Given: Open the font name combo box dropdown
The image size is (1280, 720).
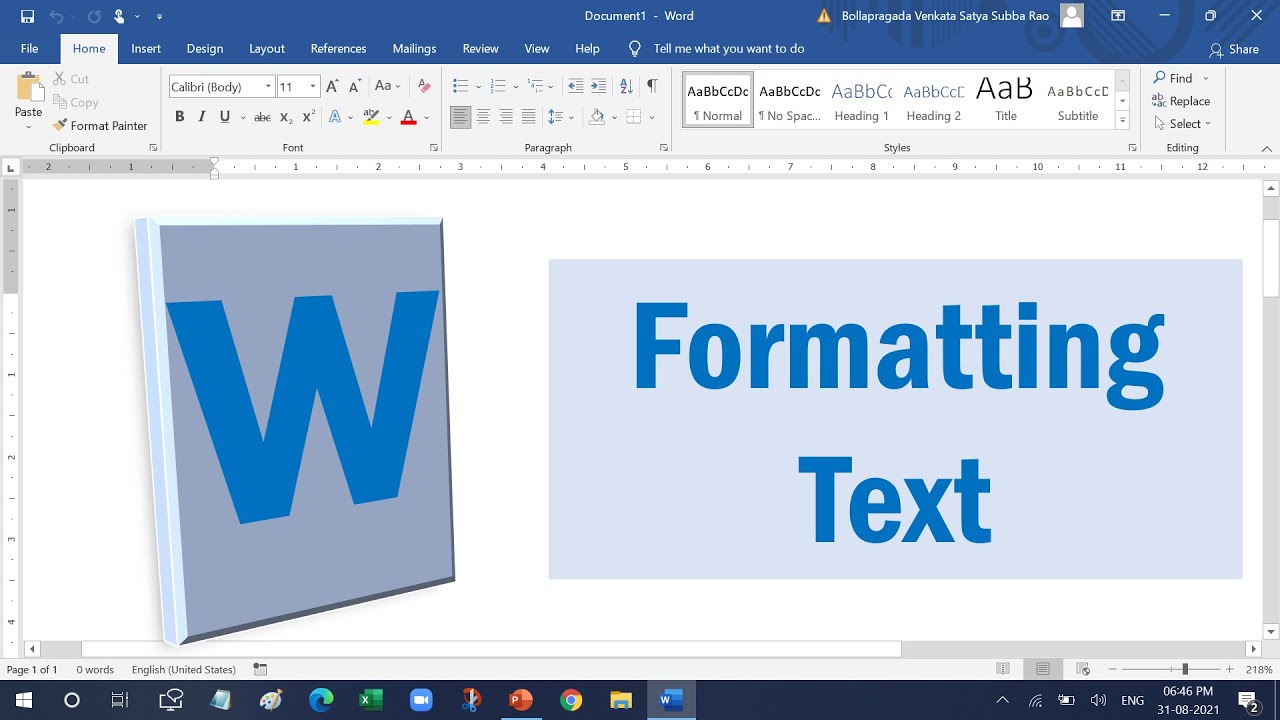Looking at the screenshot, I should click(268, 87).
